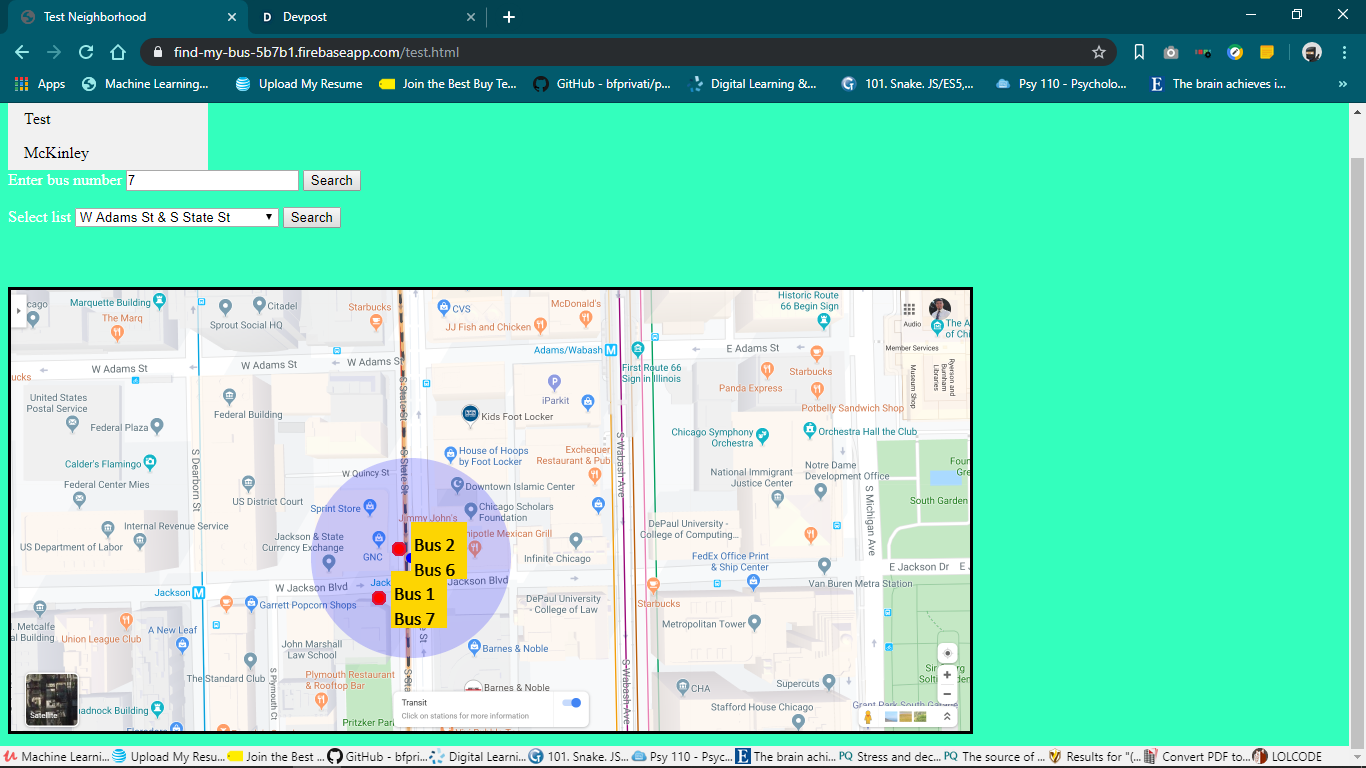Click the CVS place pin

pyautogui.click(x=443, y=307)
